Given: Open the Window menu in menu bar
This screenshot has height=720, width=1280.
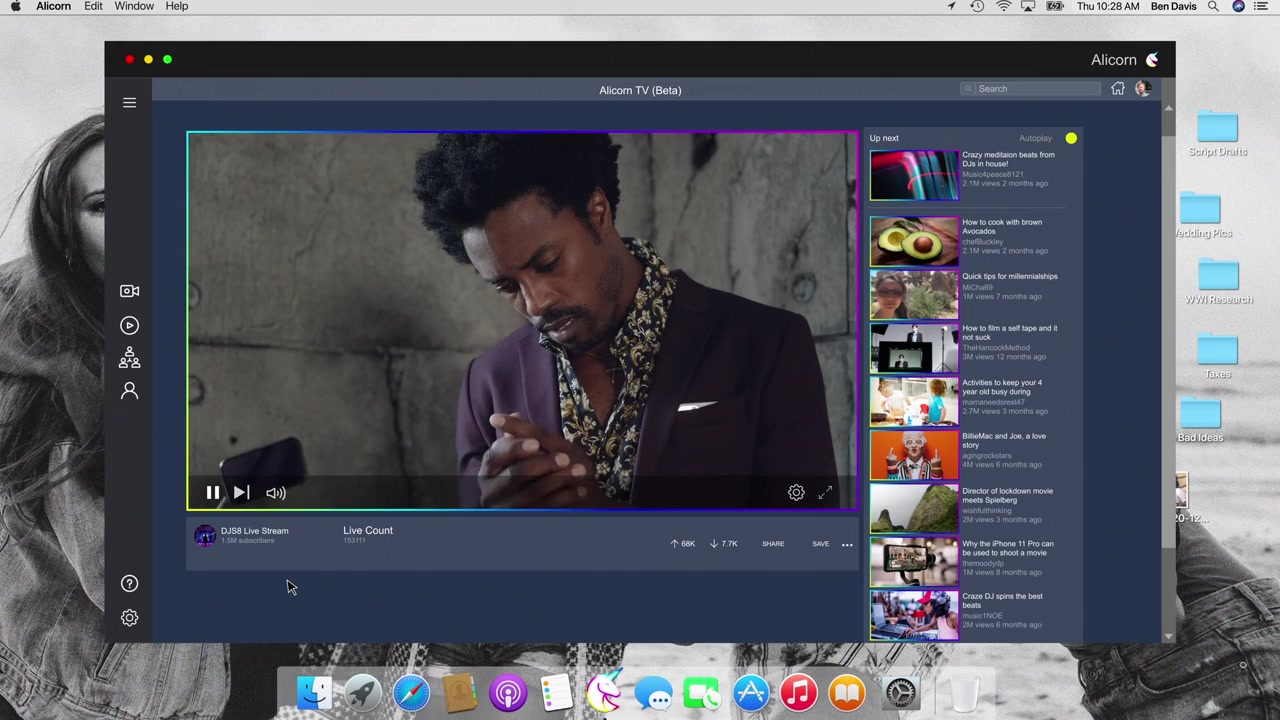Looking at the screenshot, I should [x=133, y=7].
